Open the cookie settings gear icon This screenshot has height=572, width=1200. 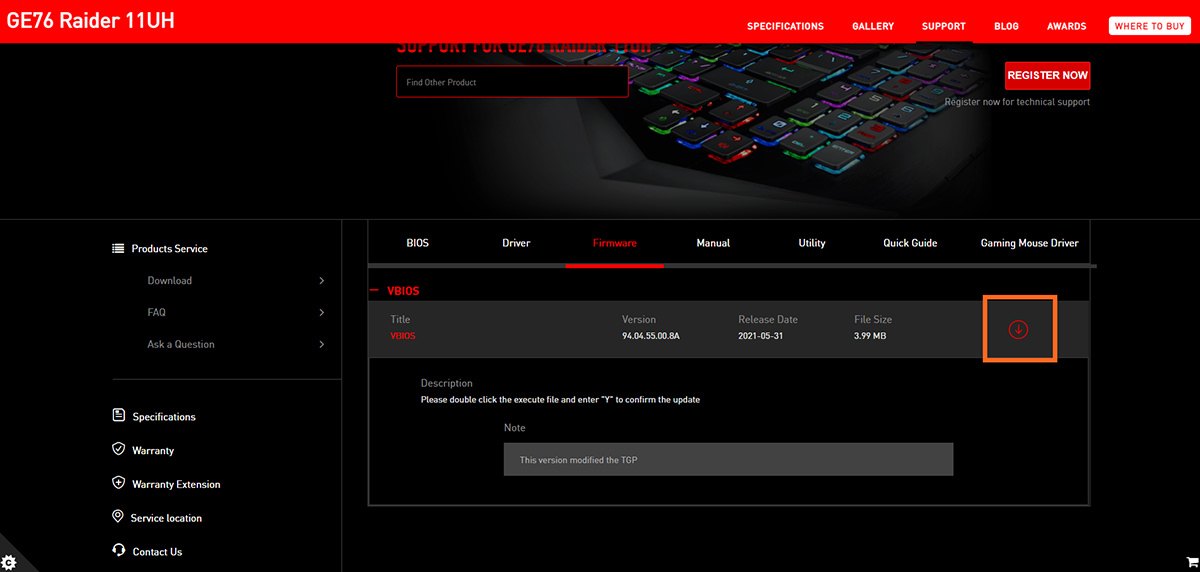tap(9, 562)
